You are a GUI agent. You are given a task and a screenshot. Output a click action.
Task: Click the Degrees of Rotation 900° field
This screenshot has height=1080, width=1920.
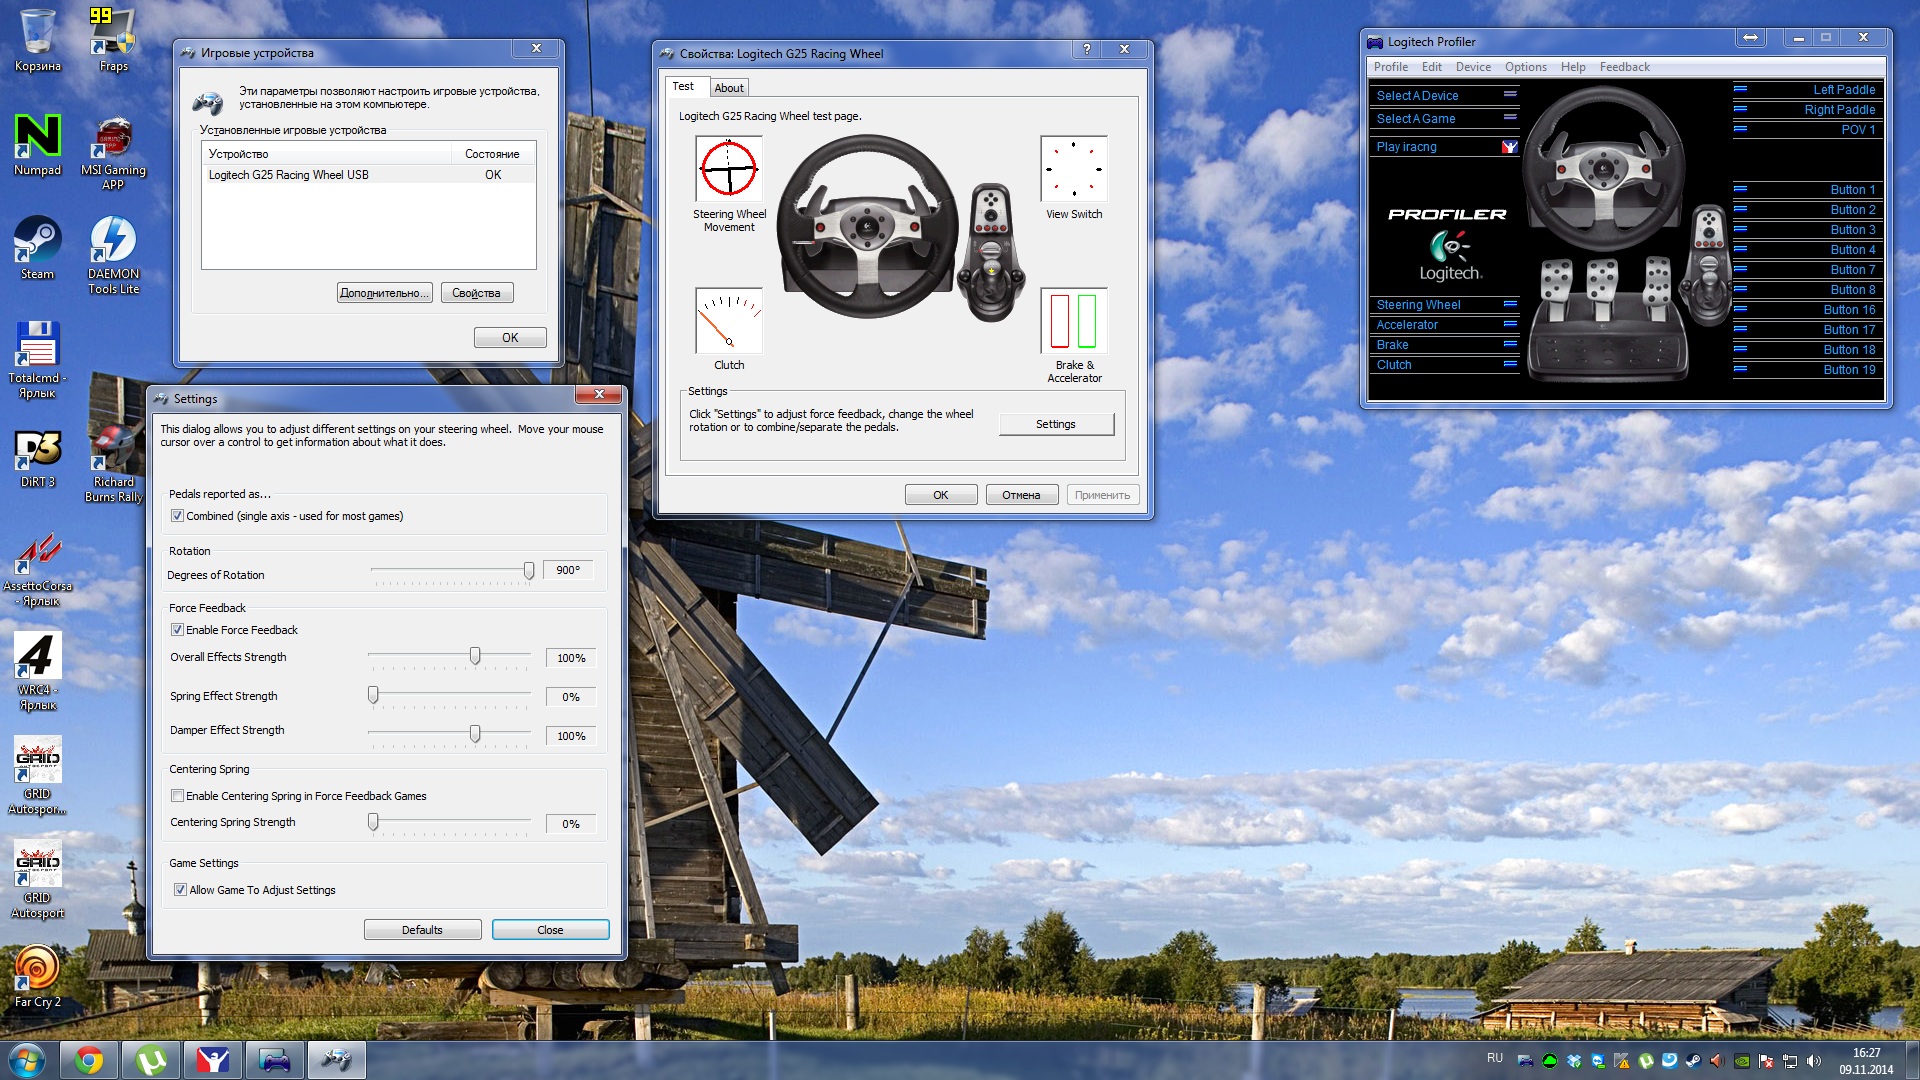pyautogui.click(x=568, y=570)
